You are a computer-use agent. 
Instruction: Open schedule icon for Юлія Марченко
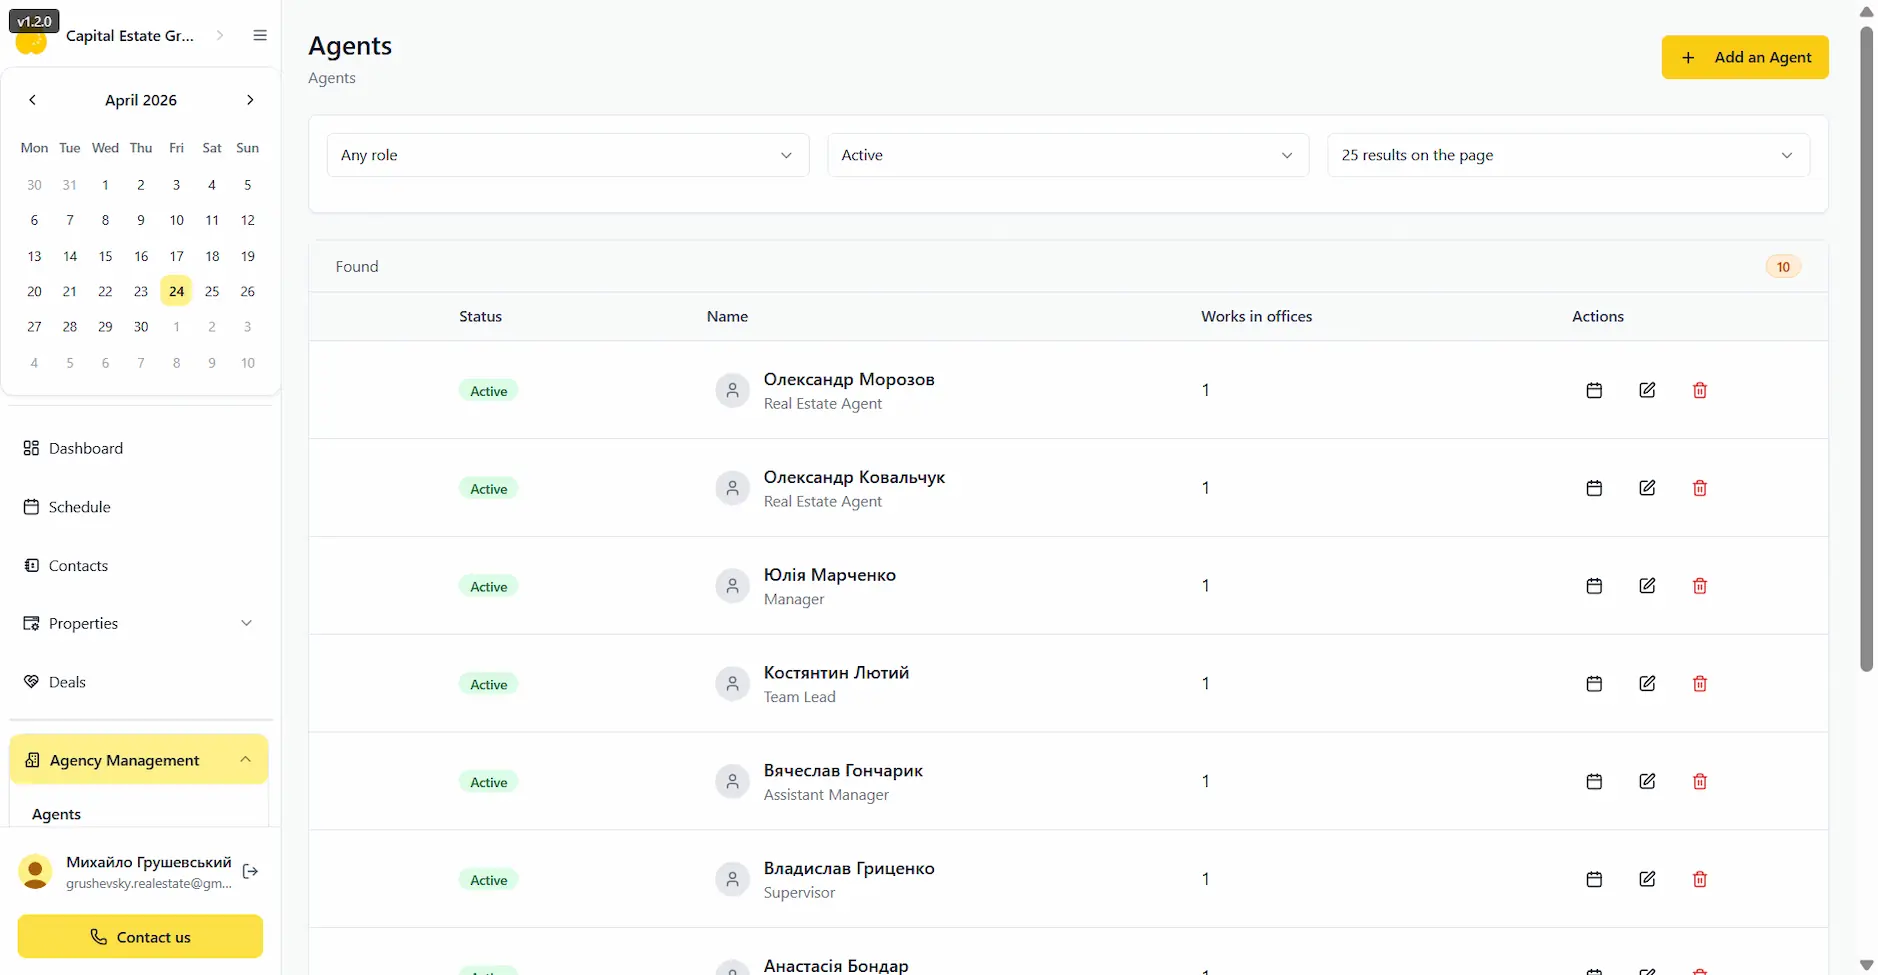click(x=1594, y=586)
